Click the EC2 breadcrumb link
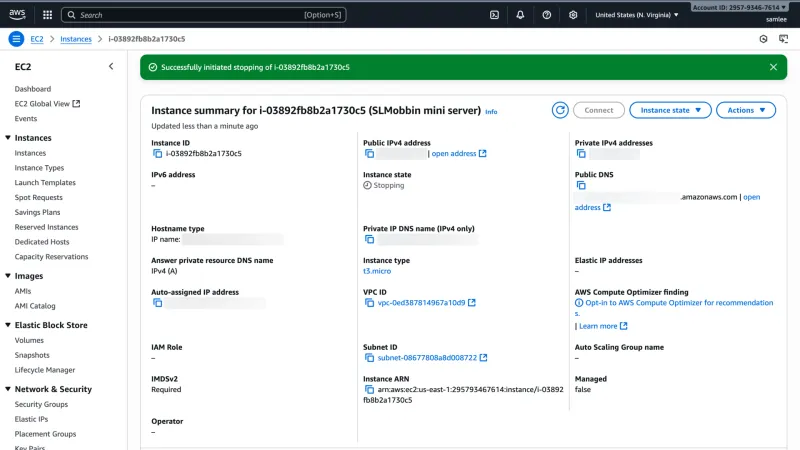Screen dimensions: 800x450 click(37, 39)
